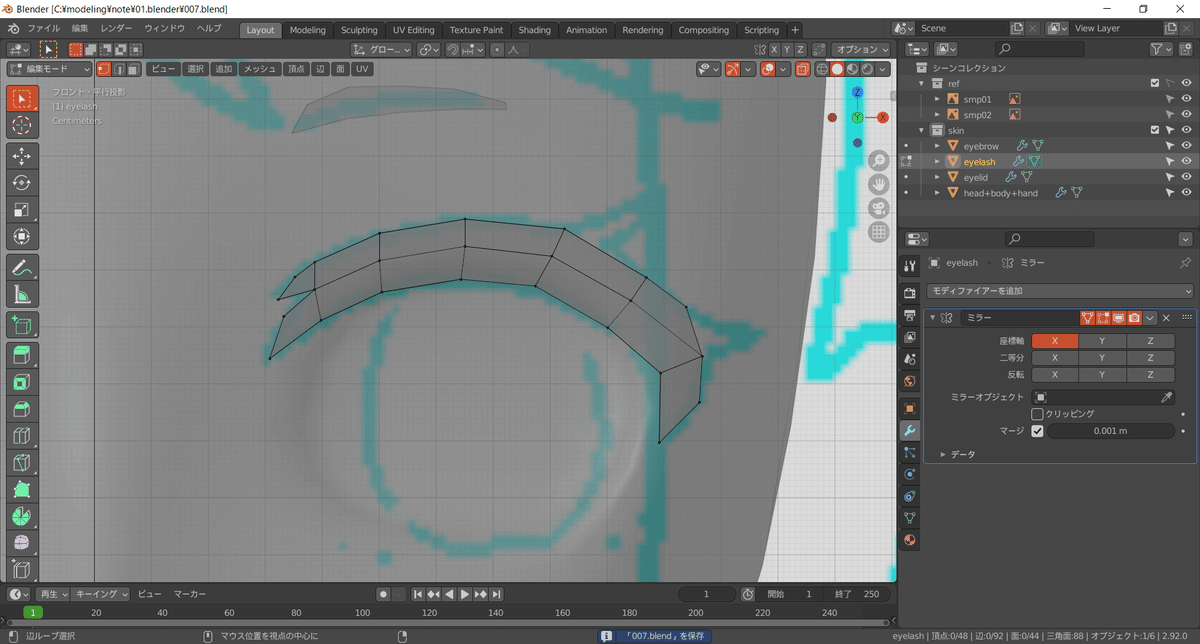The height and width of the screenshot is (644, 1200).
Task: Collapse the ミラー modifier panel
Action: pyautogui.click(x=933, y=318)
